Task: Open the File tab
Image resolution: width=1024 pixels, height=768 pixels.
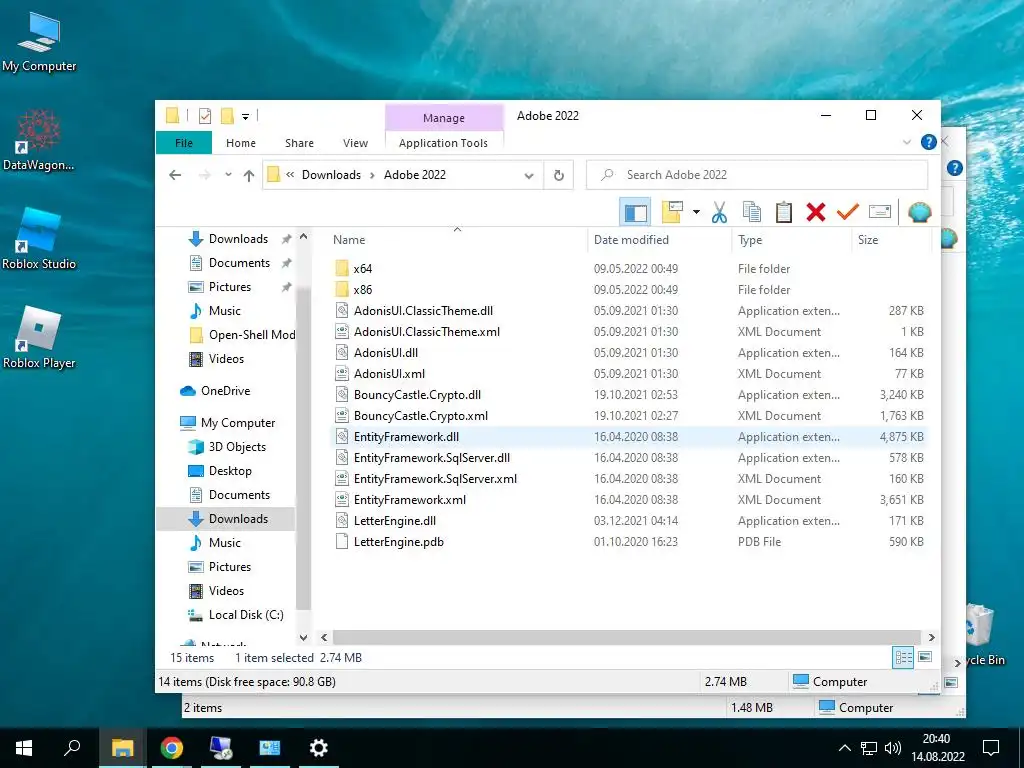Action: 184,143
